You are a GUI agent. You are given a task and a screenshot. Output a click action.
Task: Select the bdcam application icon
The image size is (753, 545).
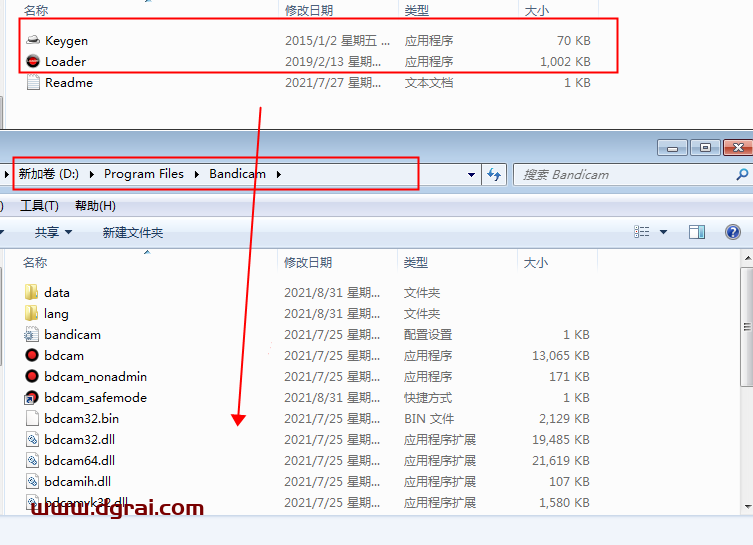32,355
